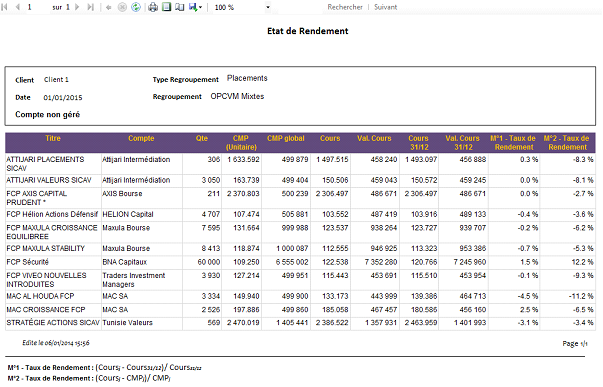Screen dimensions: 603x387
Task: Select FCP Hélion Actions Défensif title cell
Action: (53, 214)
